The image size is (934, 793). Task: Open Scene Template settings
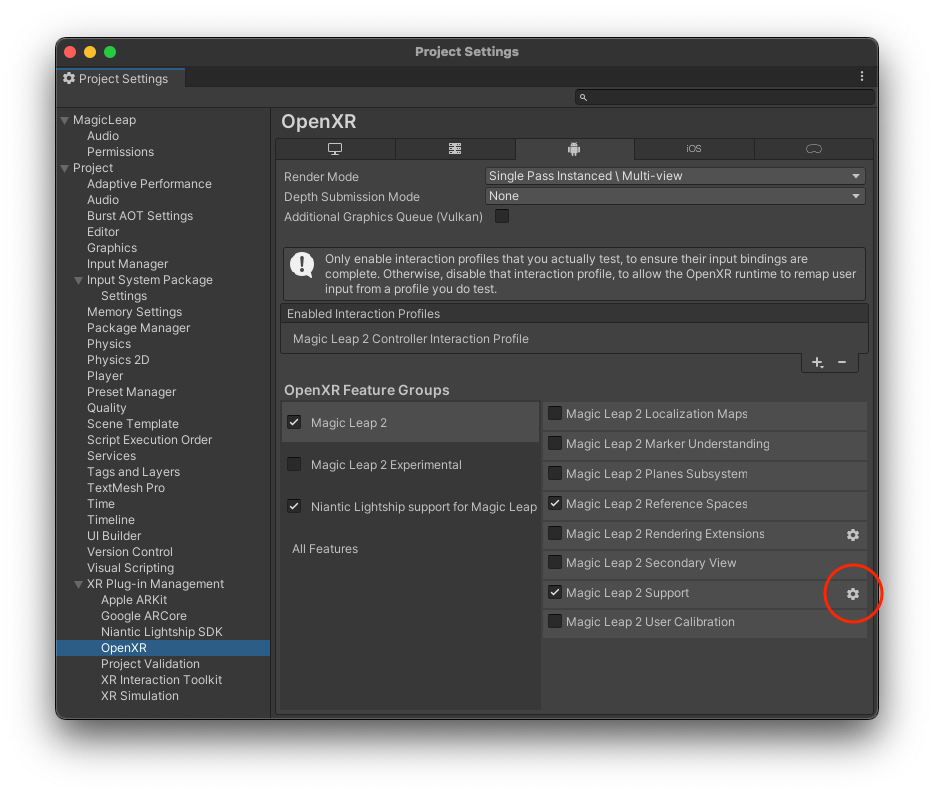pyautogui.click(x=133, y=424)
